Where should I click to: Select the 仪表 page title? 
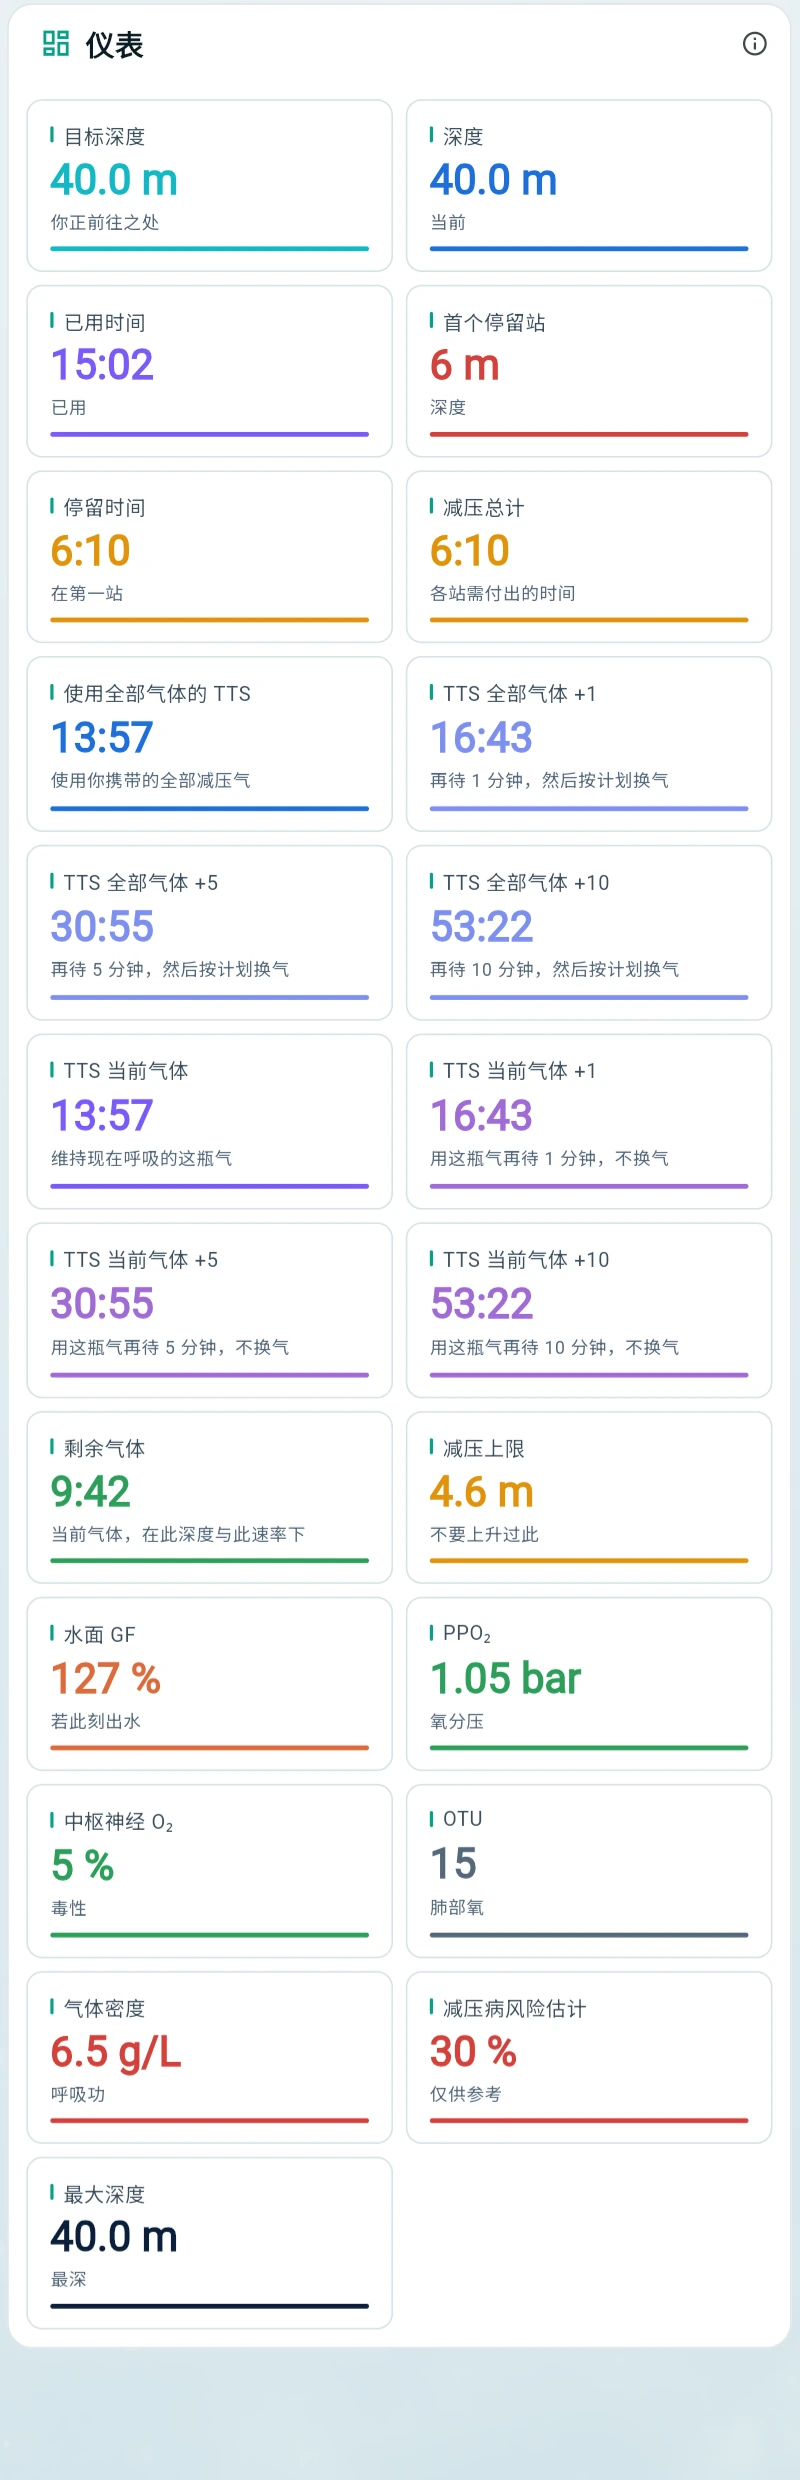pyautogui.click(x=115, y=45)
